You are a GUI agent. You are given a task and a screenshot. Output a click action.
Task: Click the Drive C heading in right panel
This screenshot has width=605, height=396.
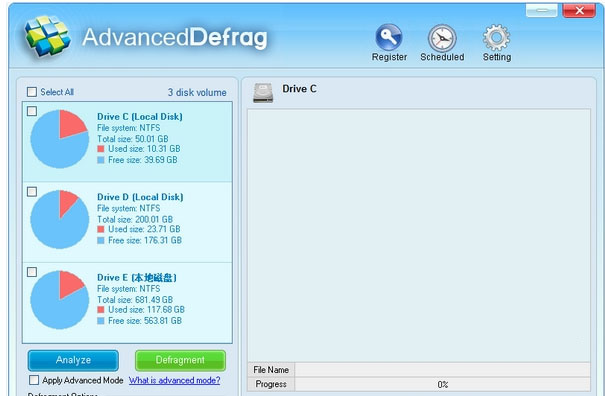coord(299,89)
